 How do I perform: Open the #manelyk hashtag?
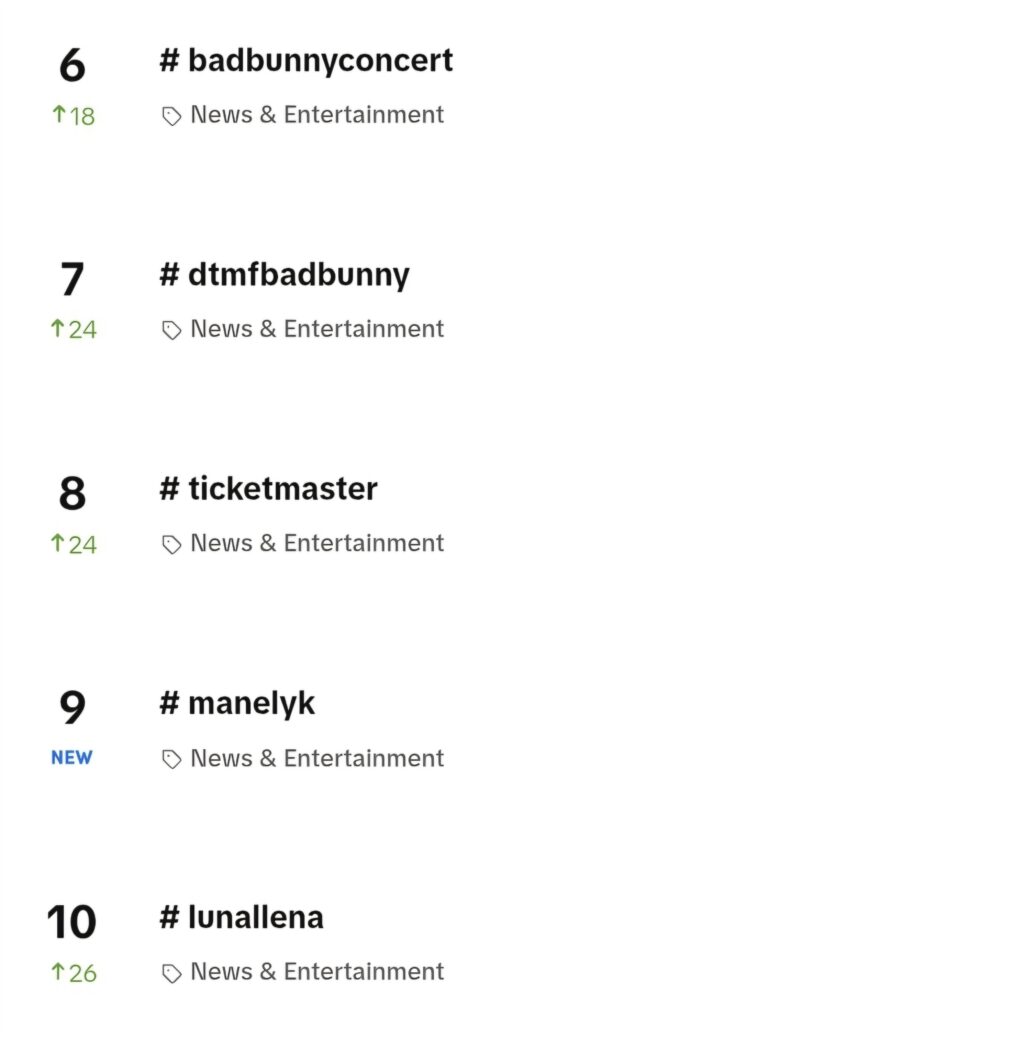(x=237, y=704)
